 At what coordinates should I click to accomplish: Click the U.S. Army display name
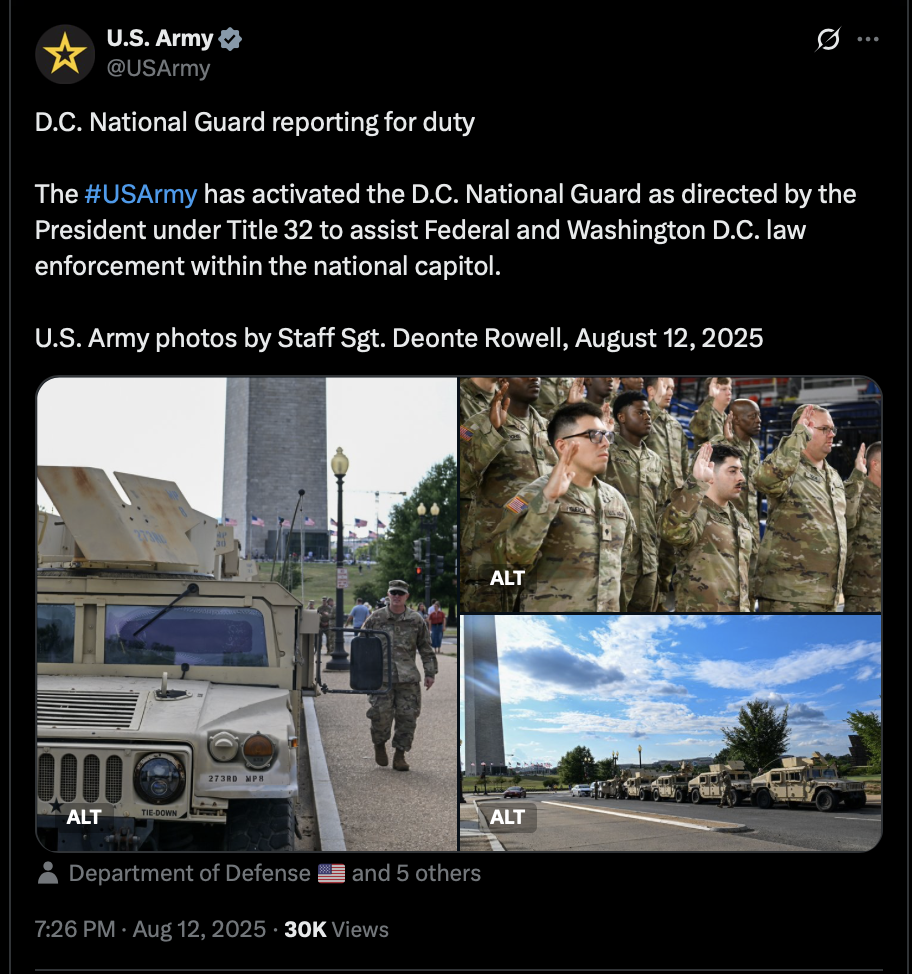(x=160, y=39)
